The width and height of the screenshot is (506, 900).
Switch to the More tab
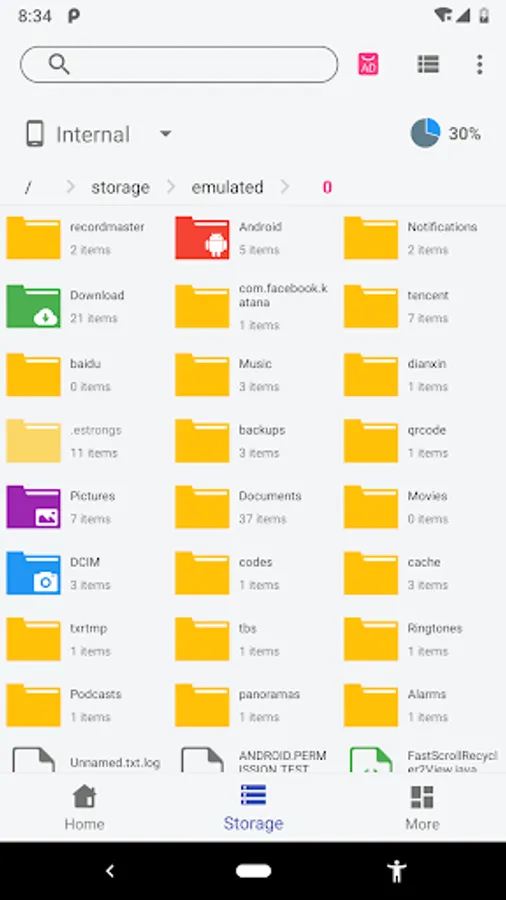[422, 808]
